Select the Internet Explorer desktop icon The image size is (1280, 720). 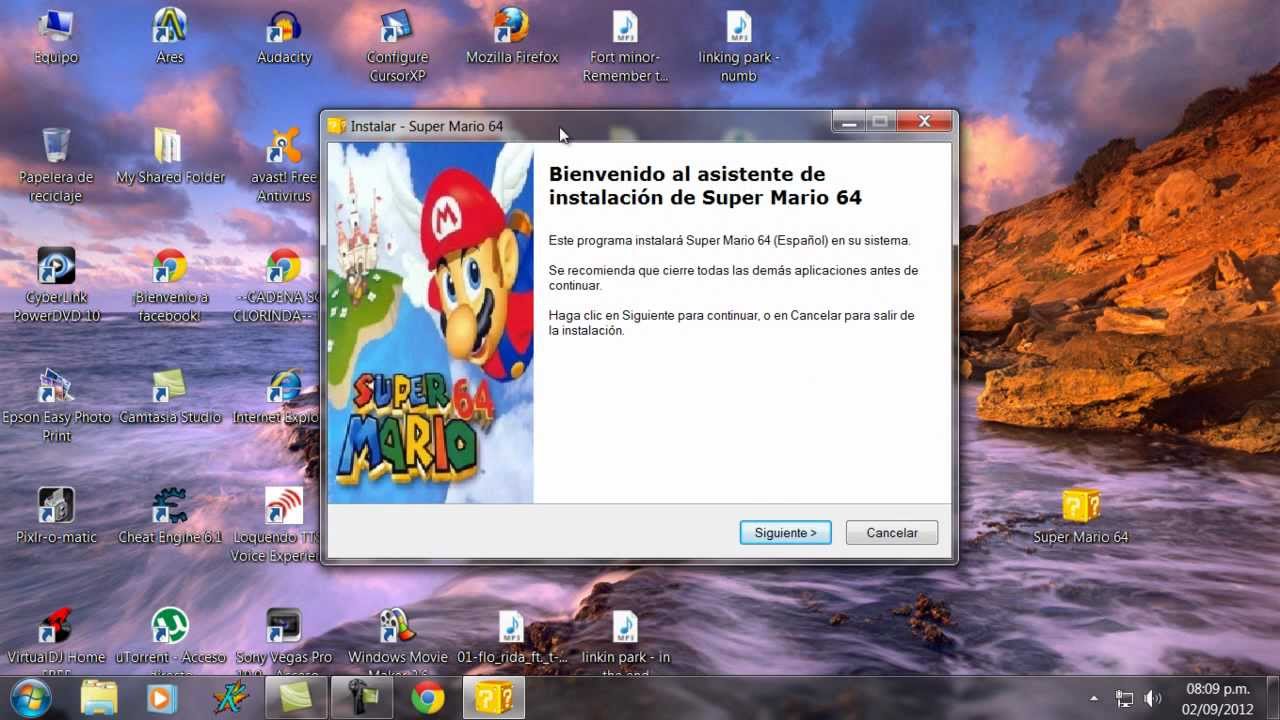(278, 397)
